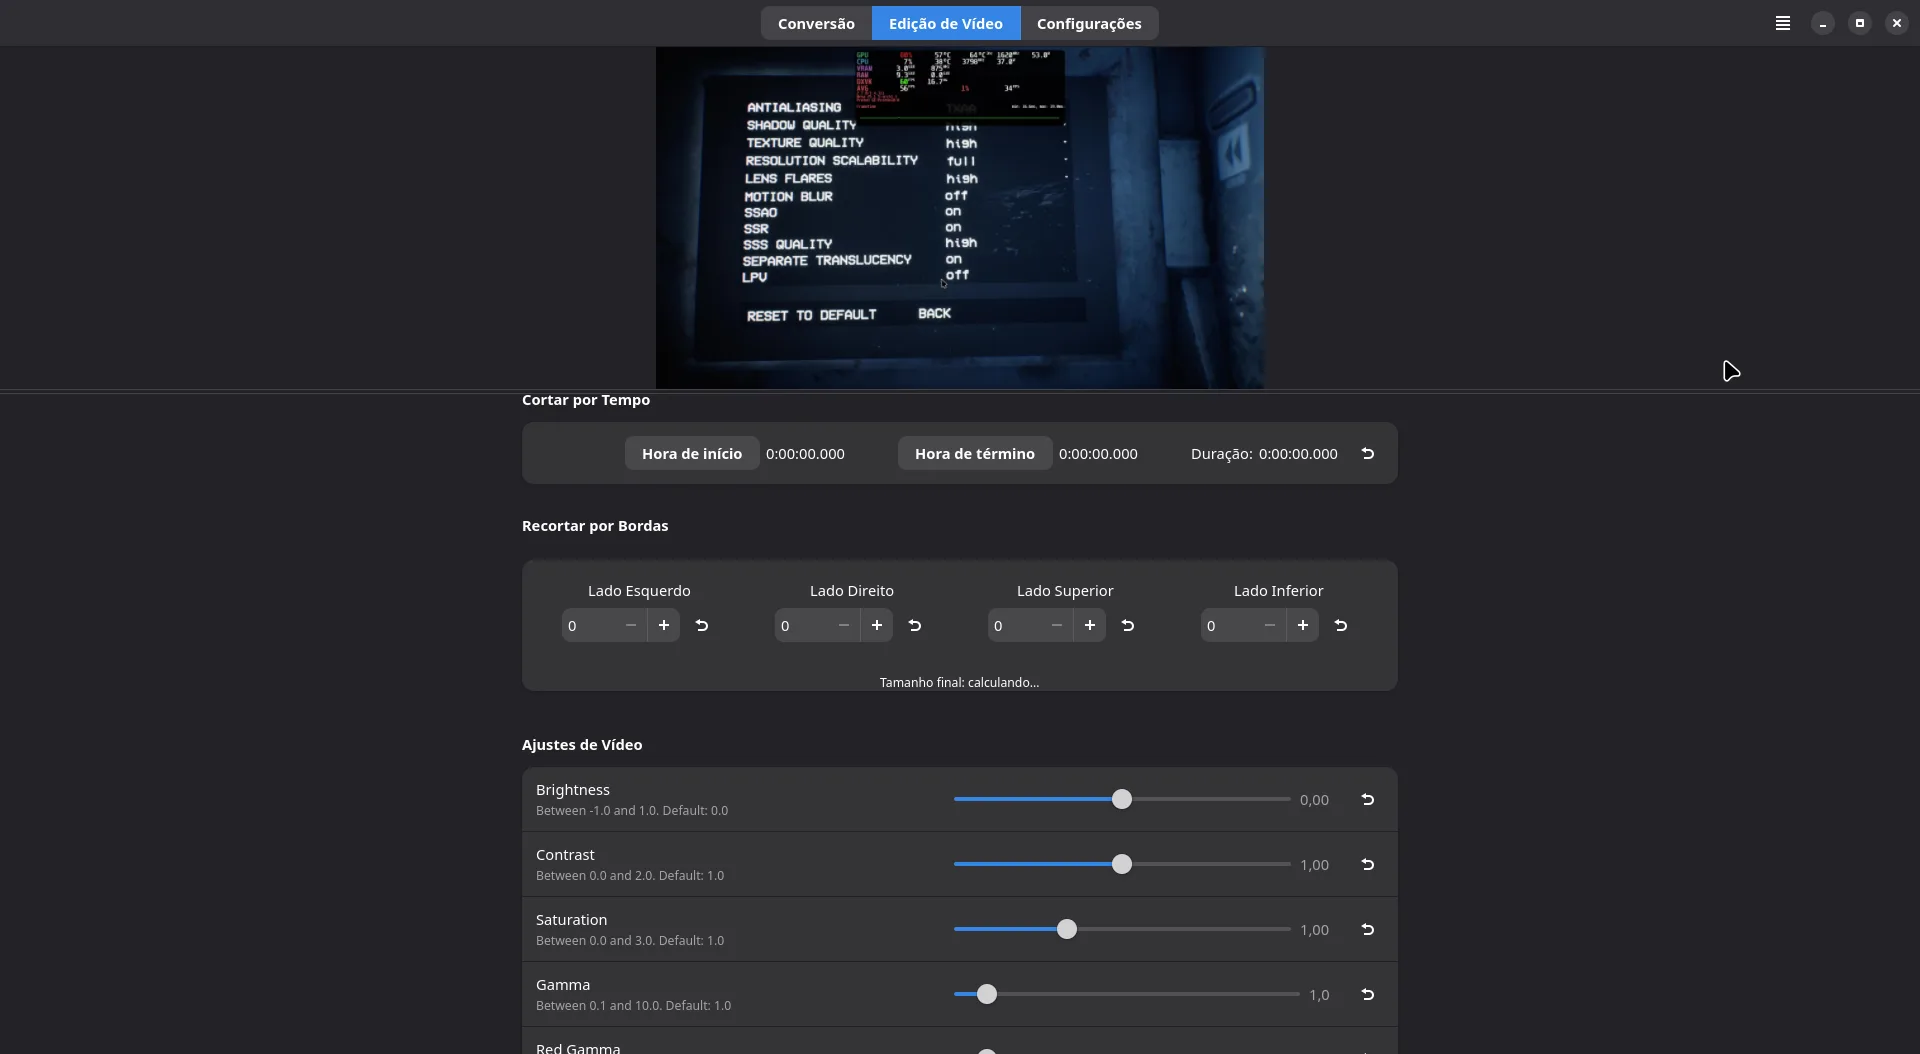This screenshot has width=1920, height=1054.
Task: Set Hora de término button
Action: (975, 454)
